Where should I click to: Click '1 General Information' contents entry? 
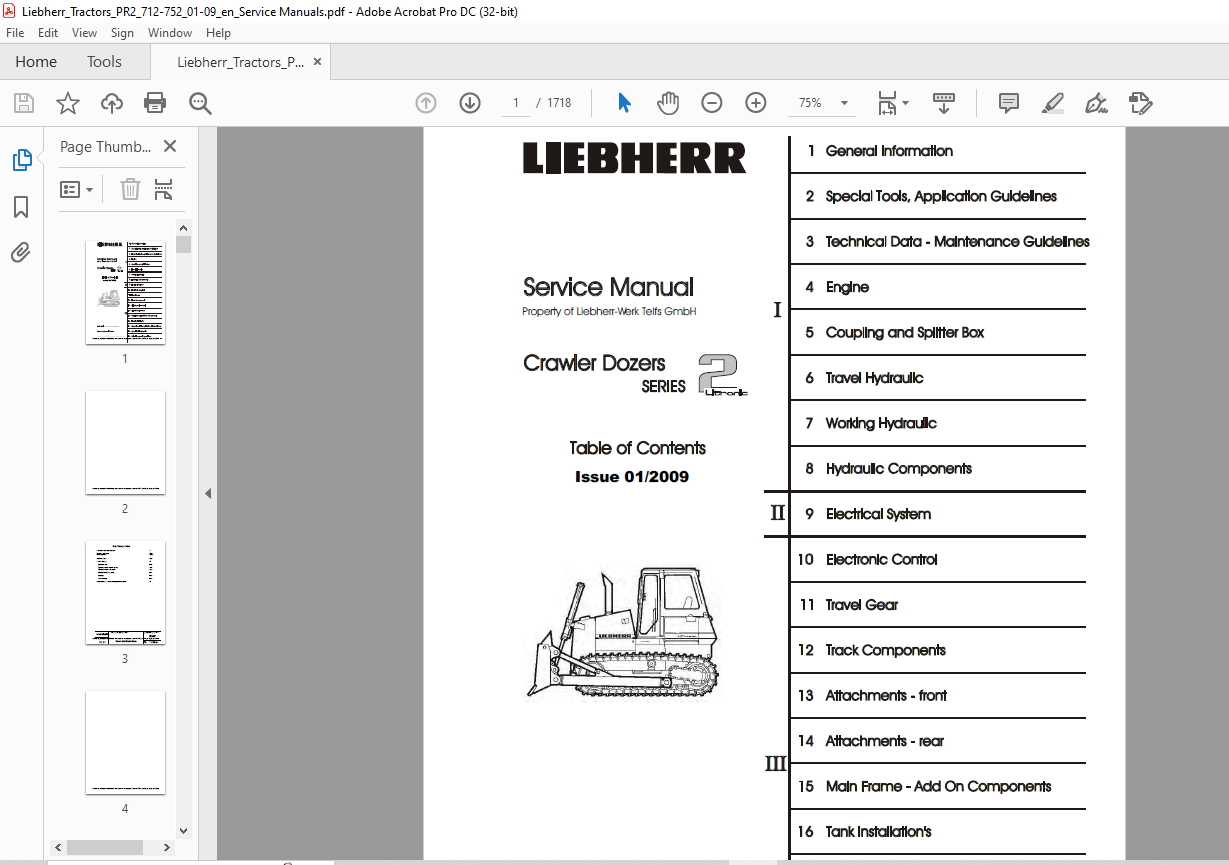pos(880,151)
